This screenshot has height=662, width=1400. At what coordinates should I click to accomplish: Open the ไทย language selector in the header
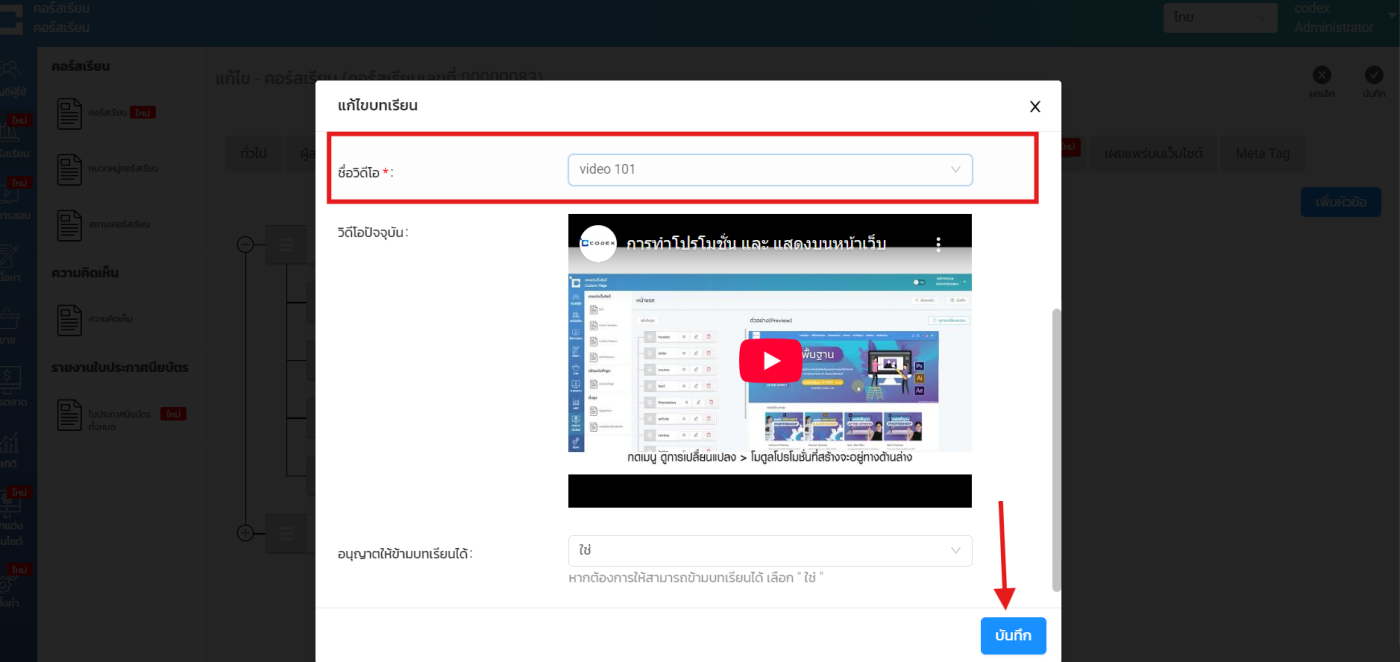click(x=1219, y=17)
